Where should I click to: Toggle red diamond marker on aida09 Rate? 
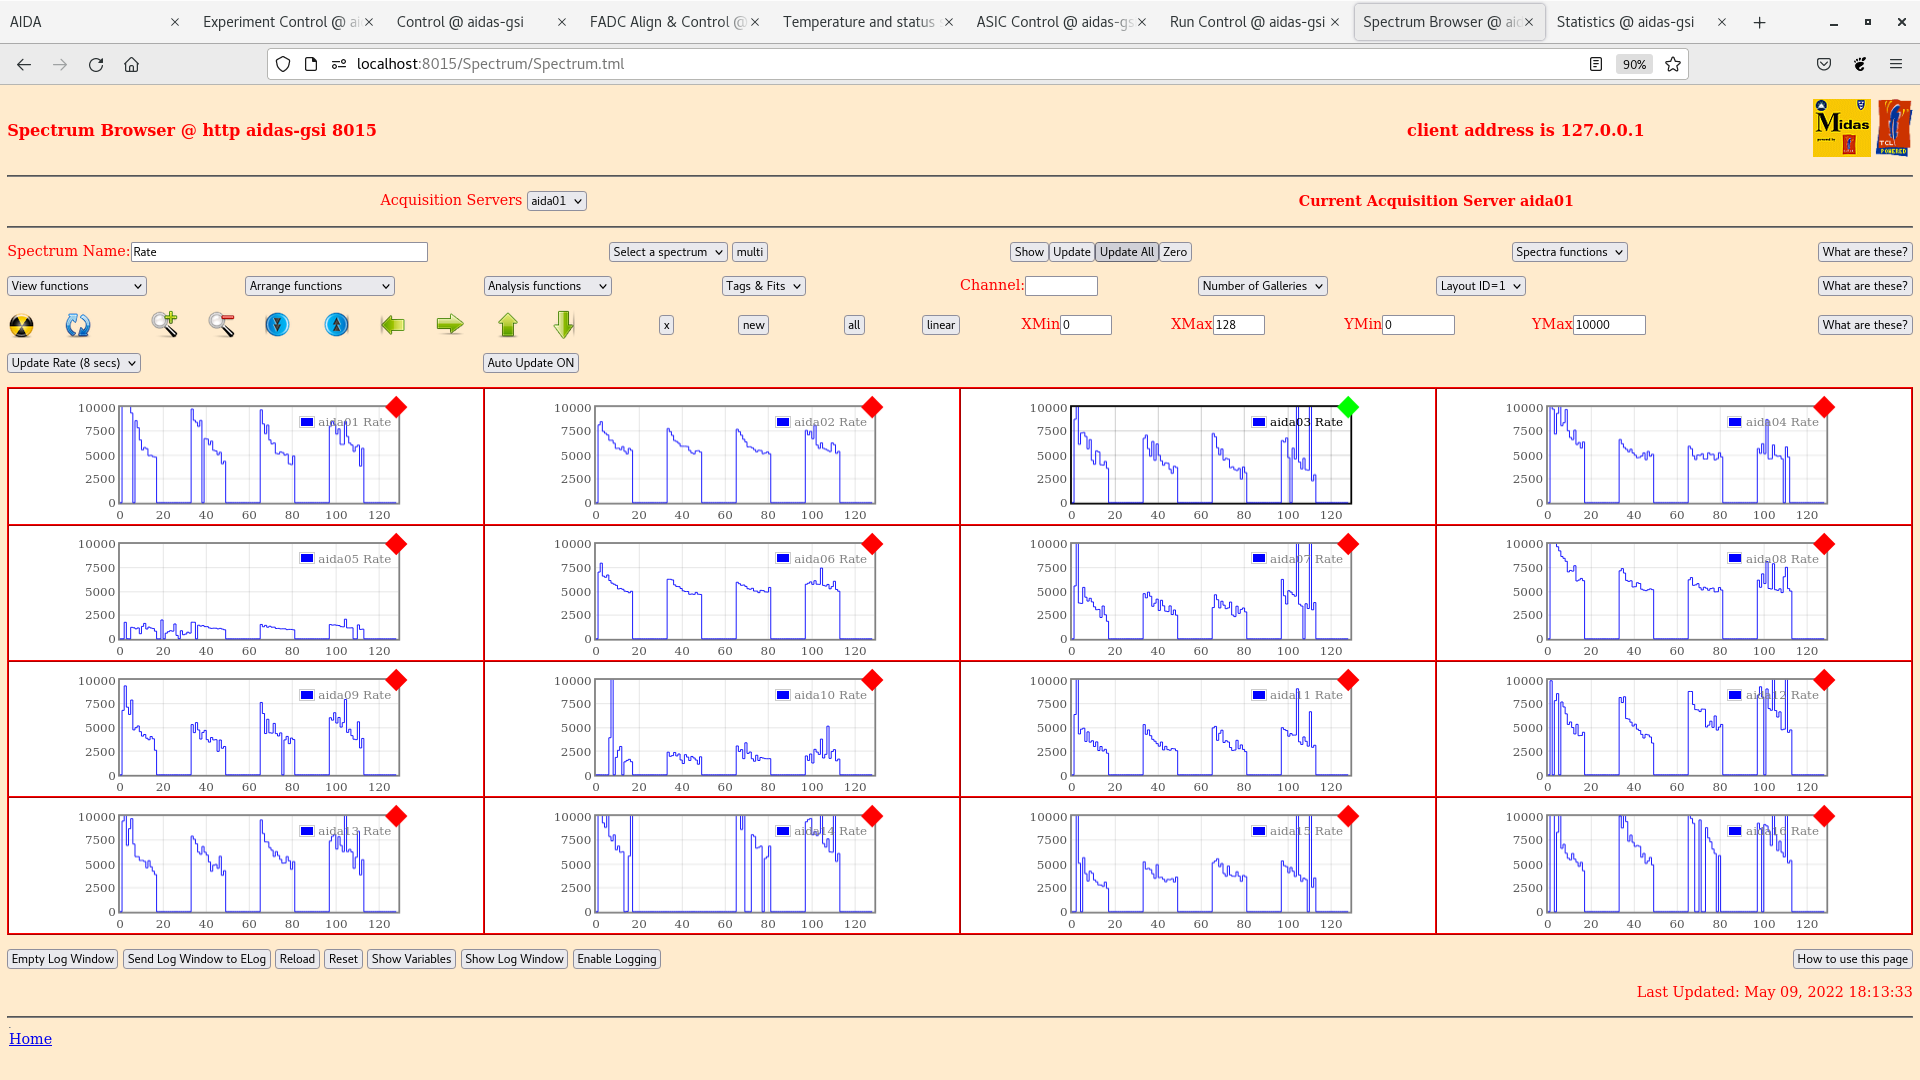tap(396, 680)
